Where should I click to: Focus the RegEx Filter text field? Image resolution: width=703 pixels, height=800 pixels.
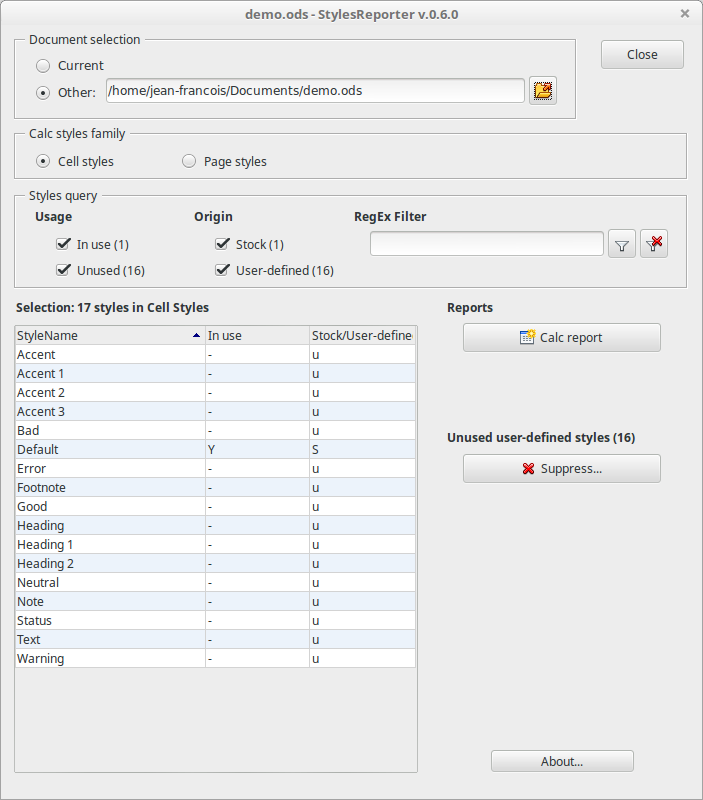pyautogui.click(x=487, y=244)
